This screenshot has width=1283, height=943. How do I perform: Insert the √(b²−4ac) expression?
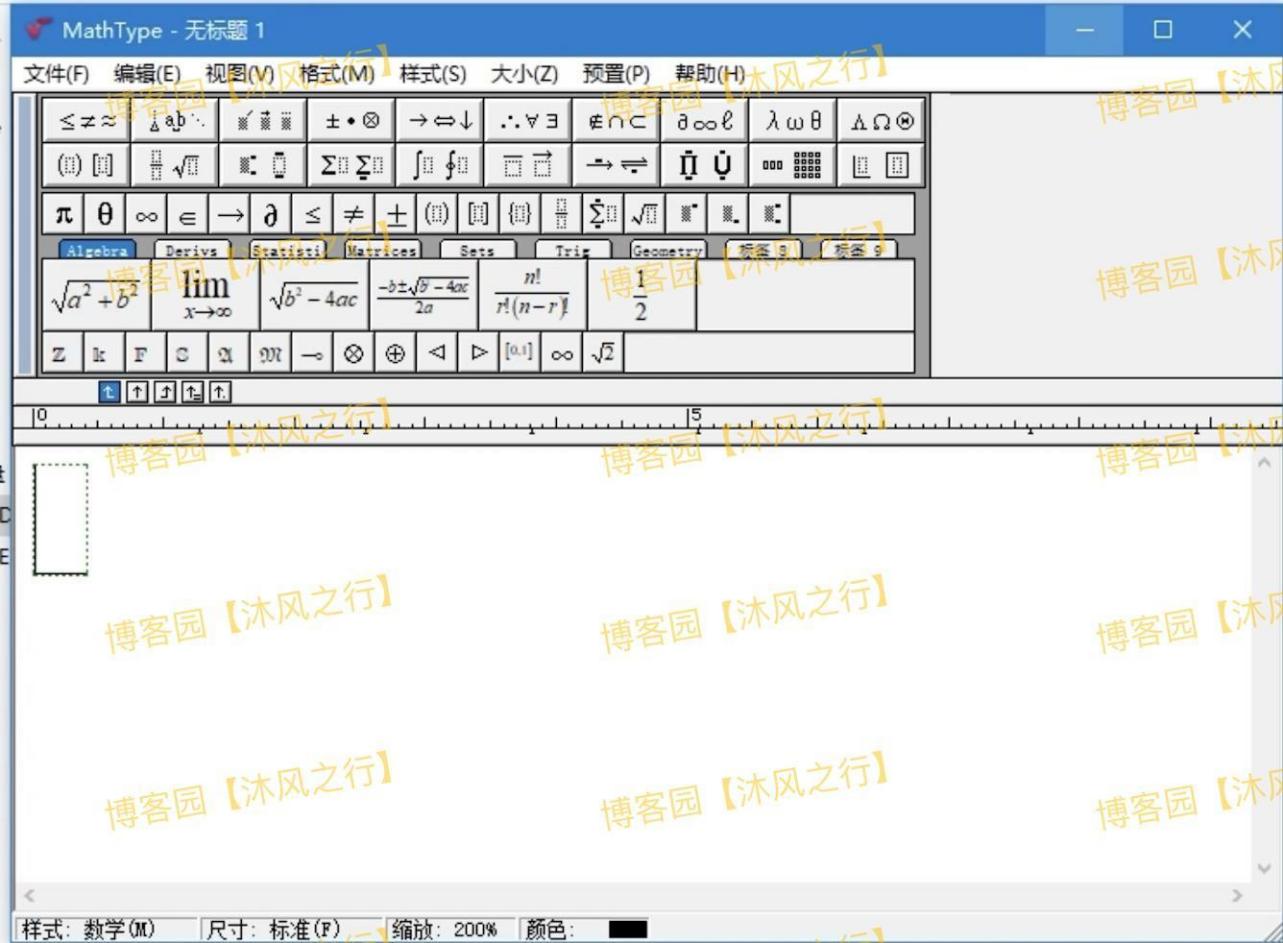(314, 295)
